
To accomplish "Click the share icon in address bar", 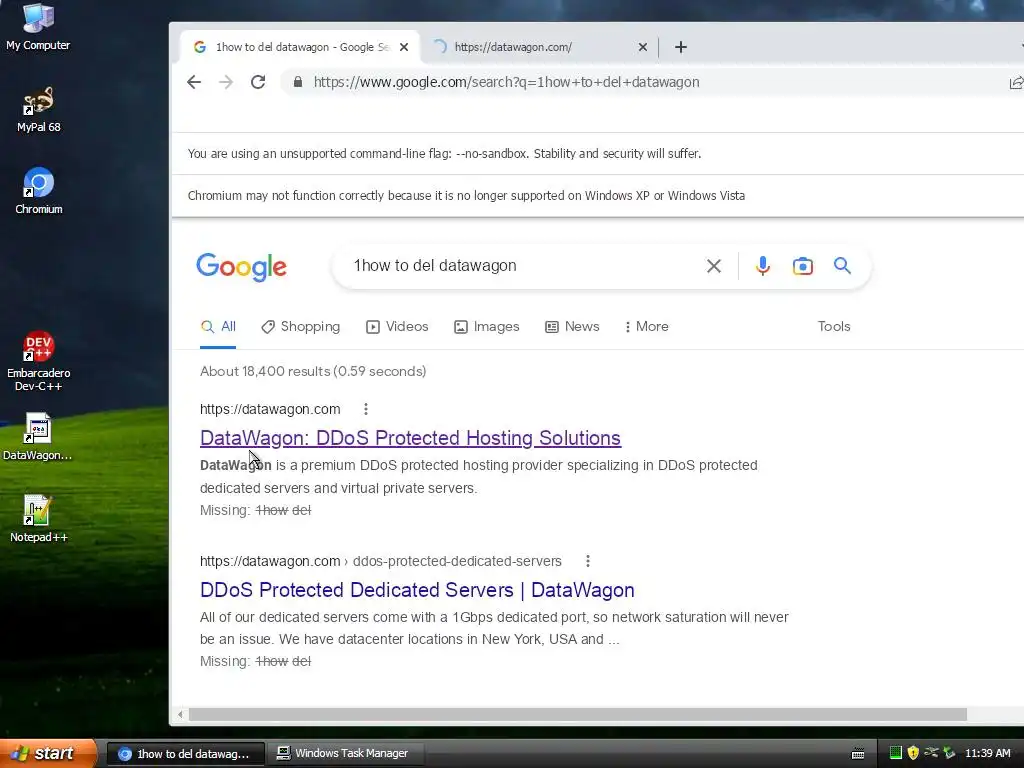I will click(x=1016, y=82).
